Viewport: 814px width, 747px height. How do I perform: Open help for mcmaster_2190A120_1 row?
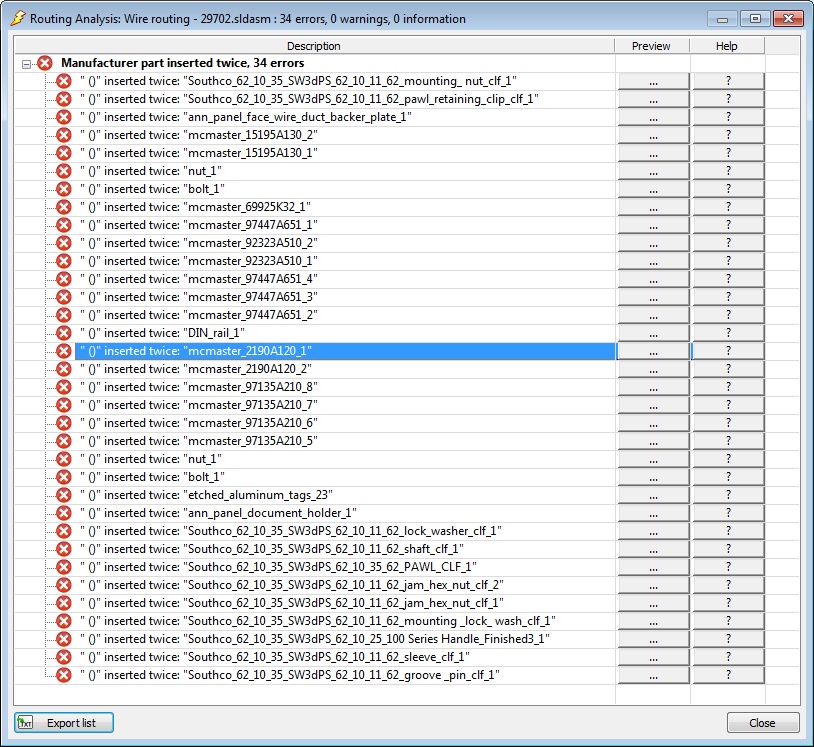[x=728, y=351]
